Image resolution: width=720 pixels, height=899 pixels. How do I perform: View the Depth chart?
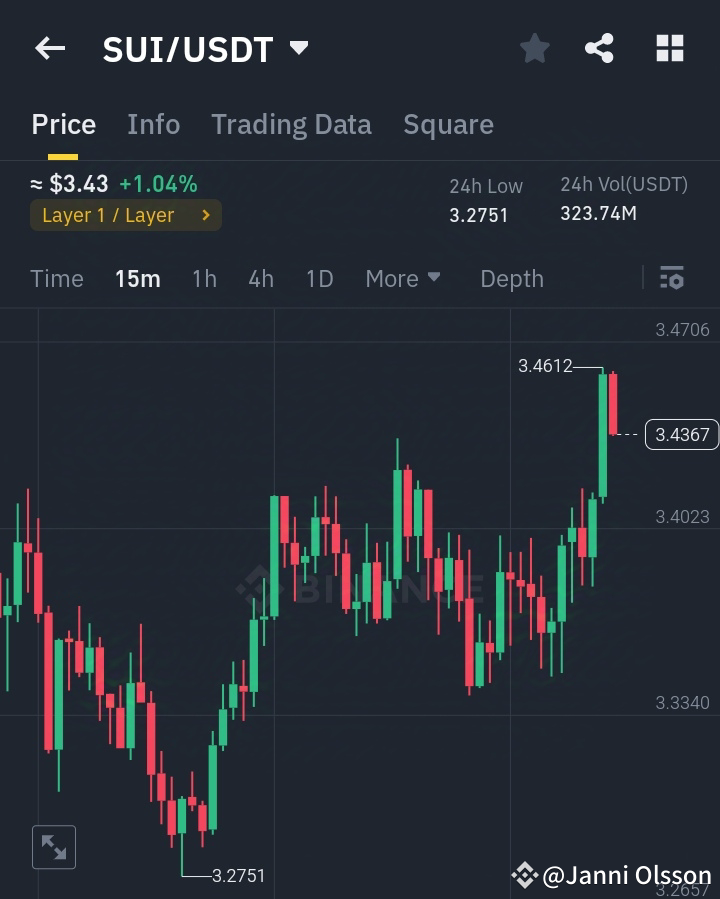coord(511,279)
